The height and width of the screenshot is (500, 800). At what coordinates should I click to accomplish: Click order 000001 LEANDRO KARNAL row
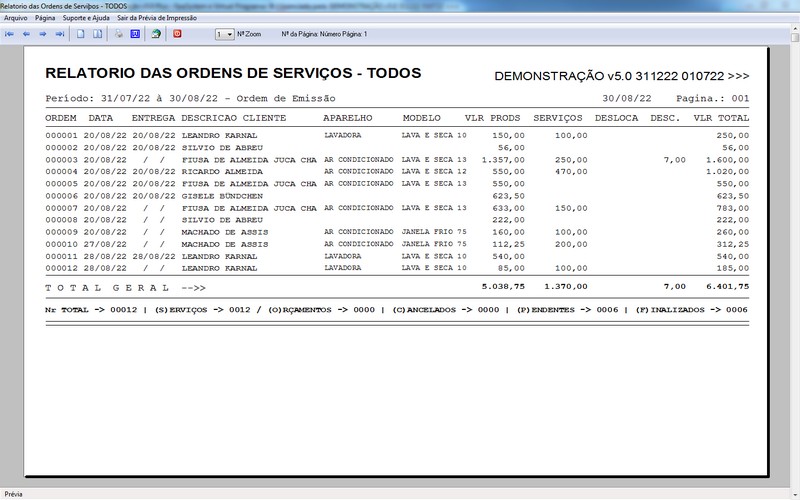click(397, 135)
